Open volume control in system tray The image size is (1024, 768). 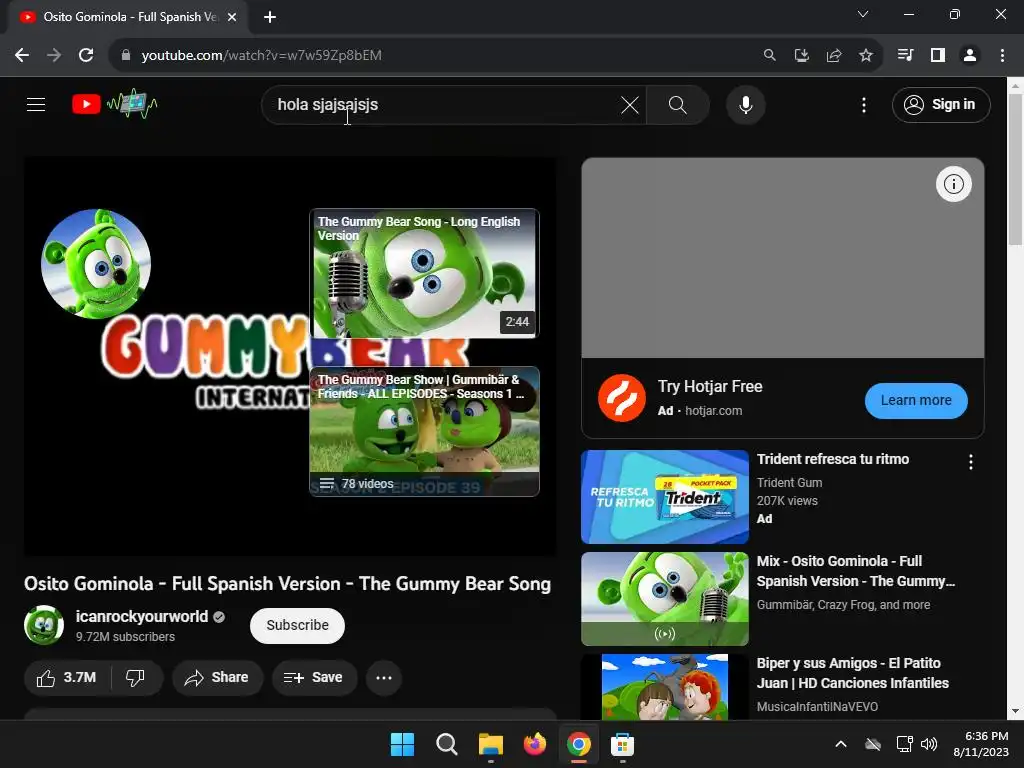click(x=929, y=744)
